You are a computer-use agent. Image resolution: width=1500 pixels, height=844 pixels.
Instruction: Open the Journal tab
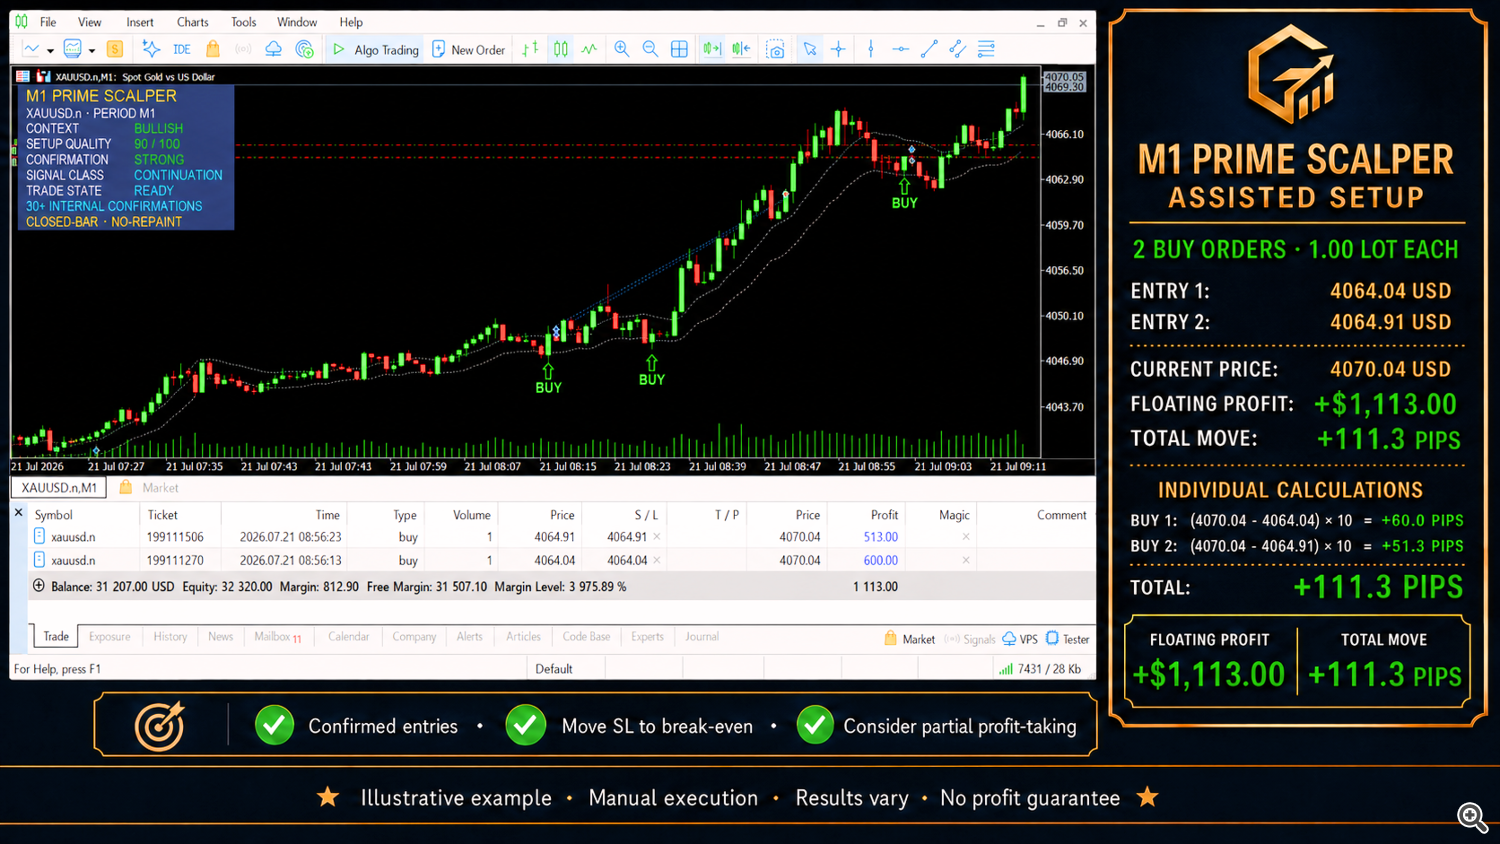click(x=701, y=636)
